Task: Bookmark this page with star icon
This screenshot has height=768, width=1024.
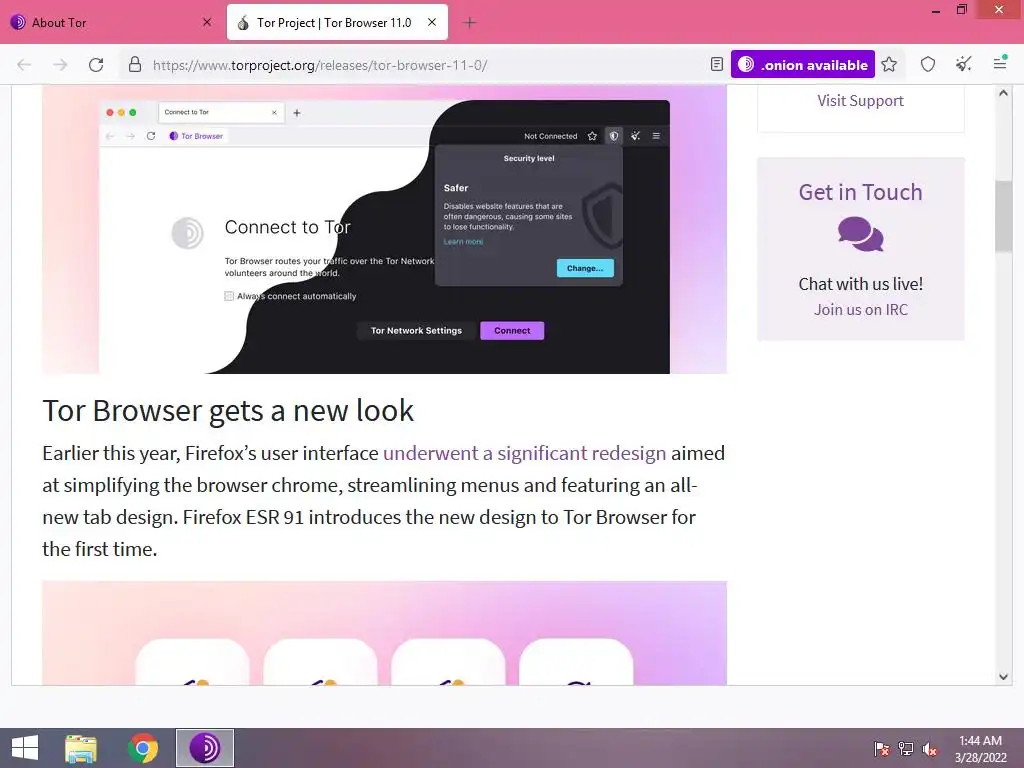Action: point(889,64)
